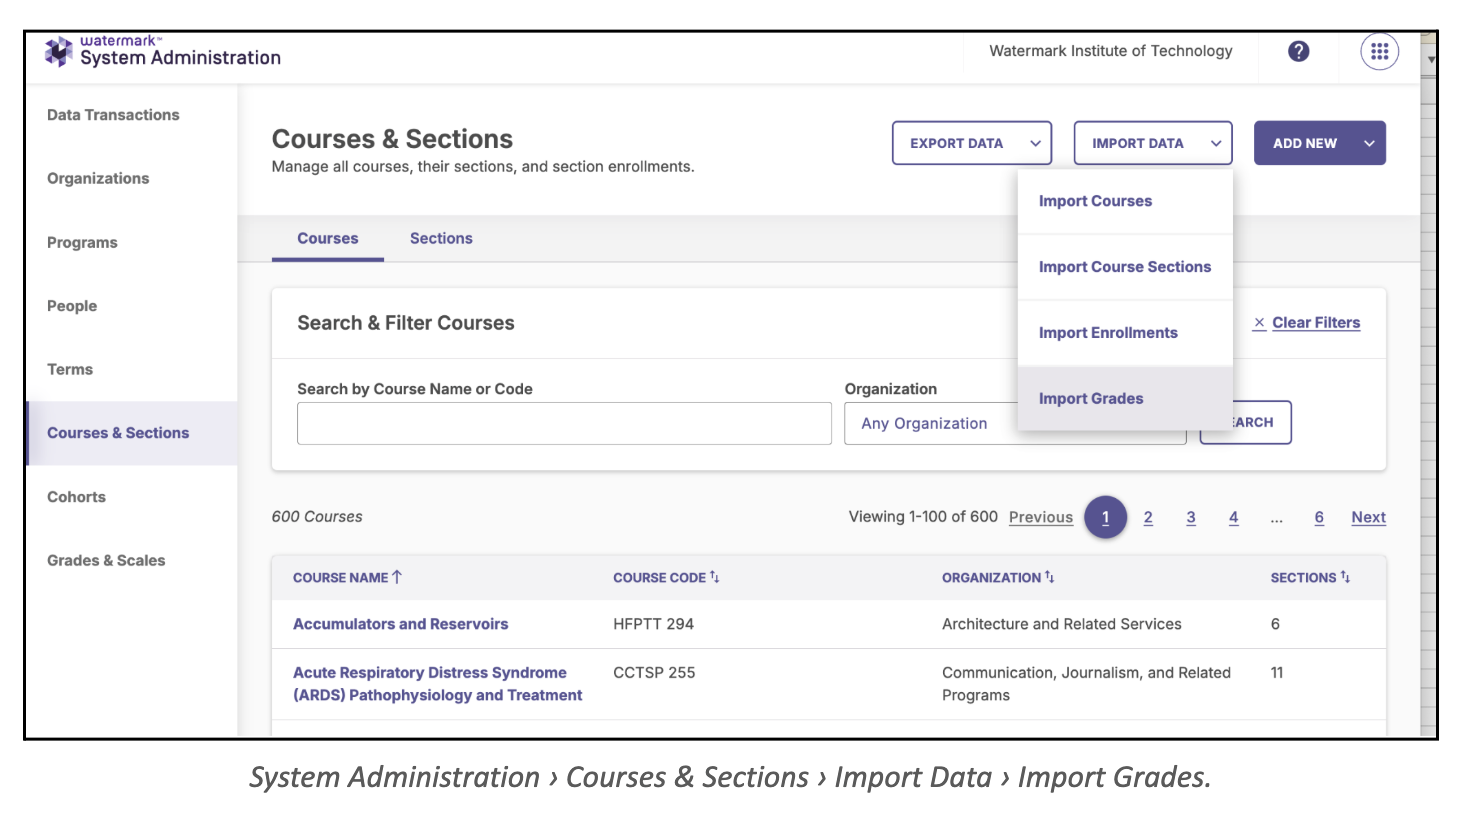The width and height of the screenshot is (1466, 818).
Task: Click Watermark Institute of Technology label
Action: [x=1110, y=51]
